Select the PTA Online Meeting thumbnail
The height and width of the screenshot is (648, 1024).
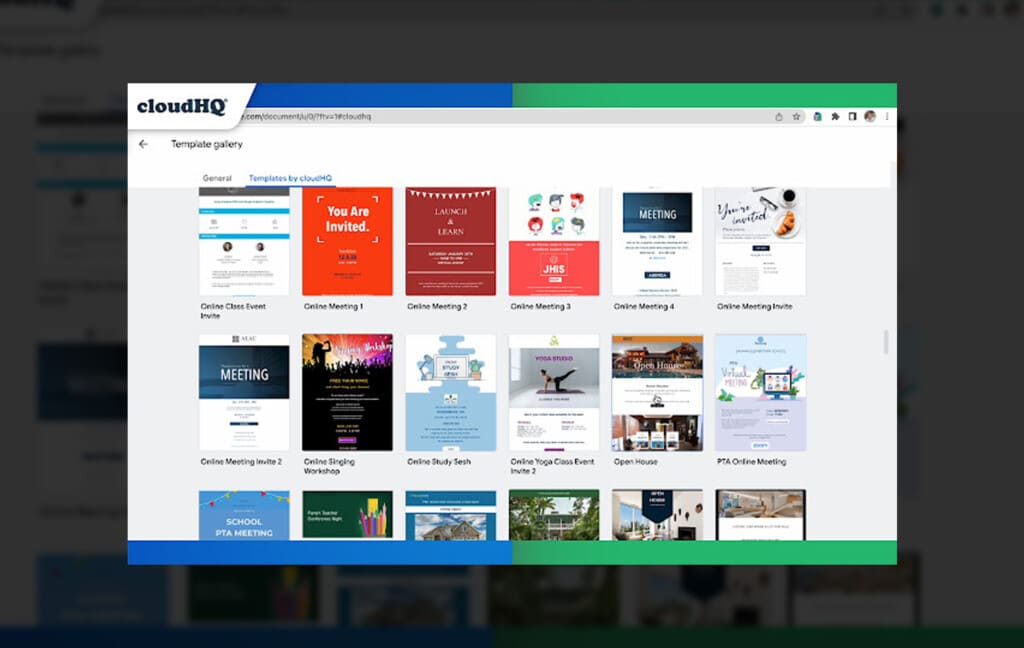pos(760,393)
